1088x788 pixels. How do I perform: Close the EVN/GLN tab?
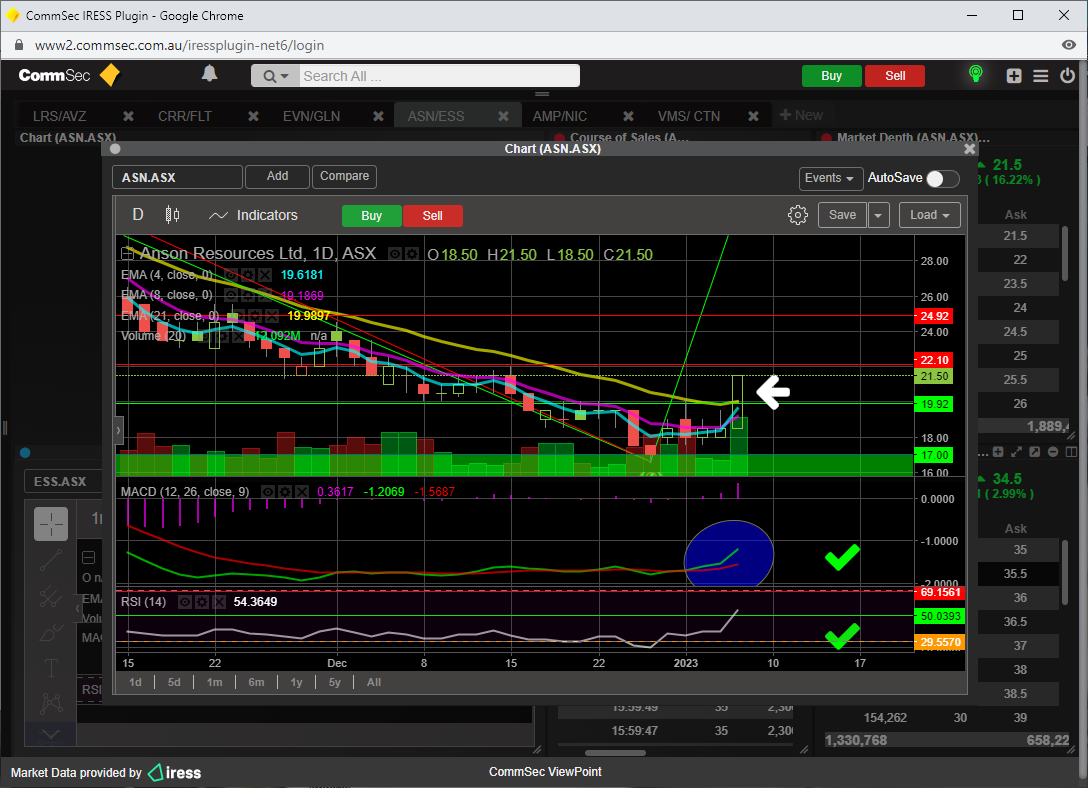[x=378, y=117]
